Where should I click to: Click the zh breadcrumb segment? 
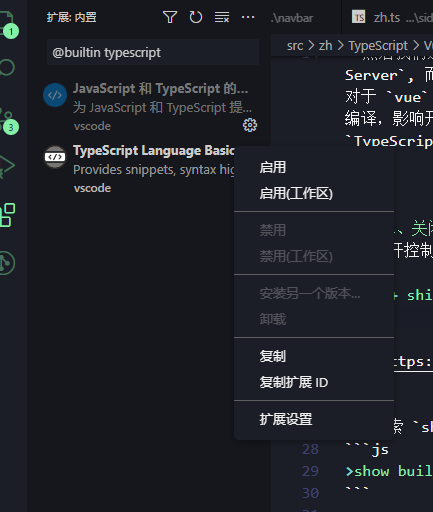[326, 46]
